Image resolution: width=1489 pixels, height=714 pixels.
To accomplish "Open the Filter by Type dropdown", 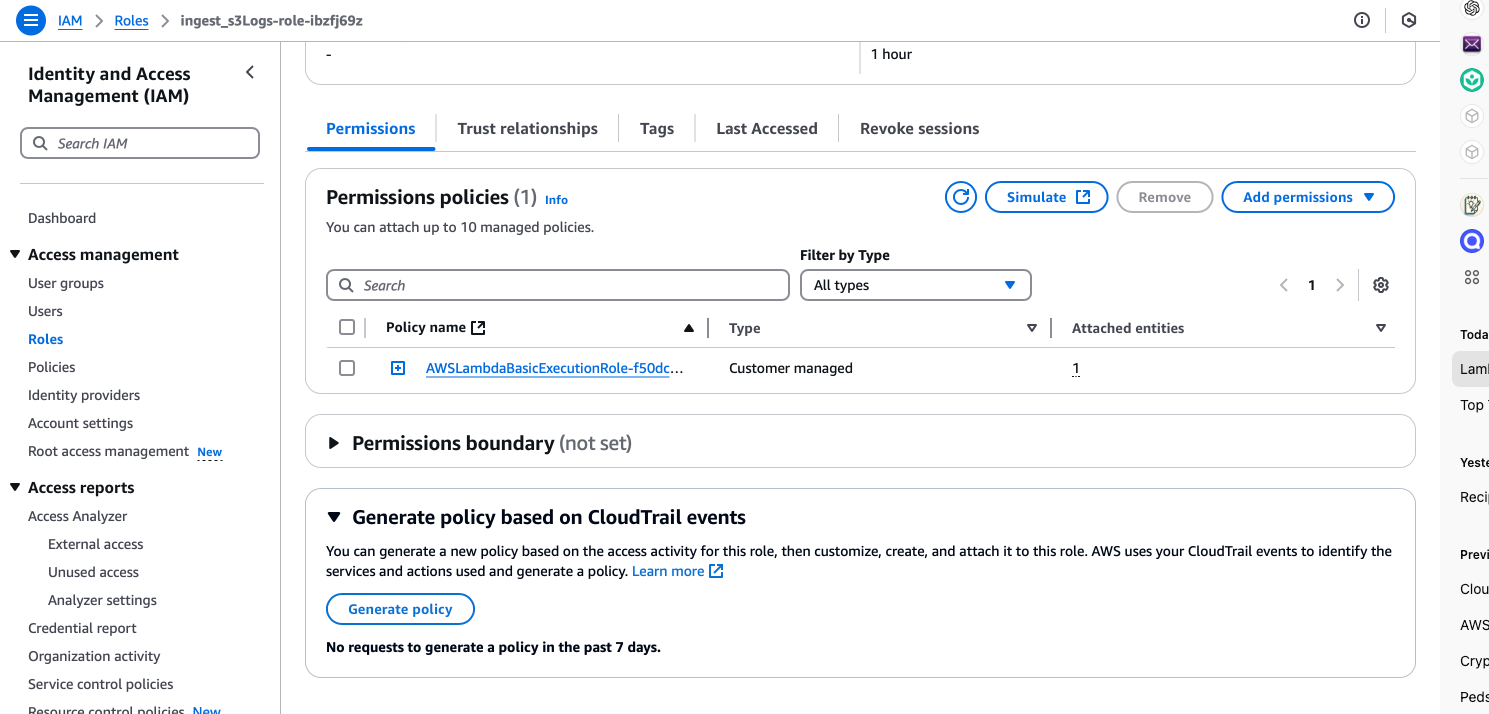I will [915, 285].
